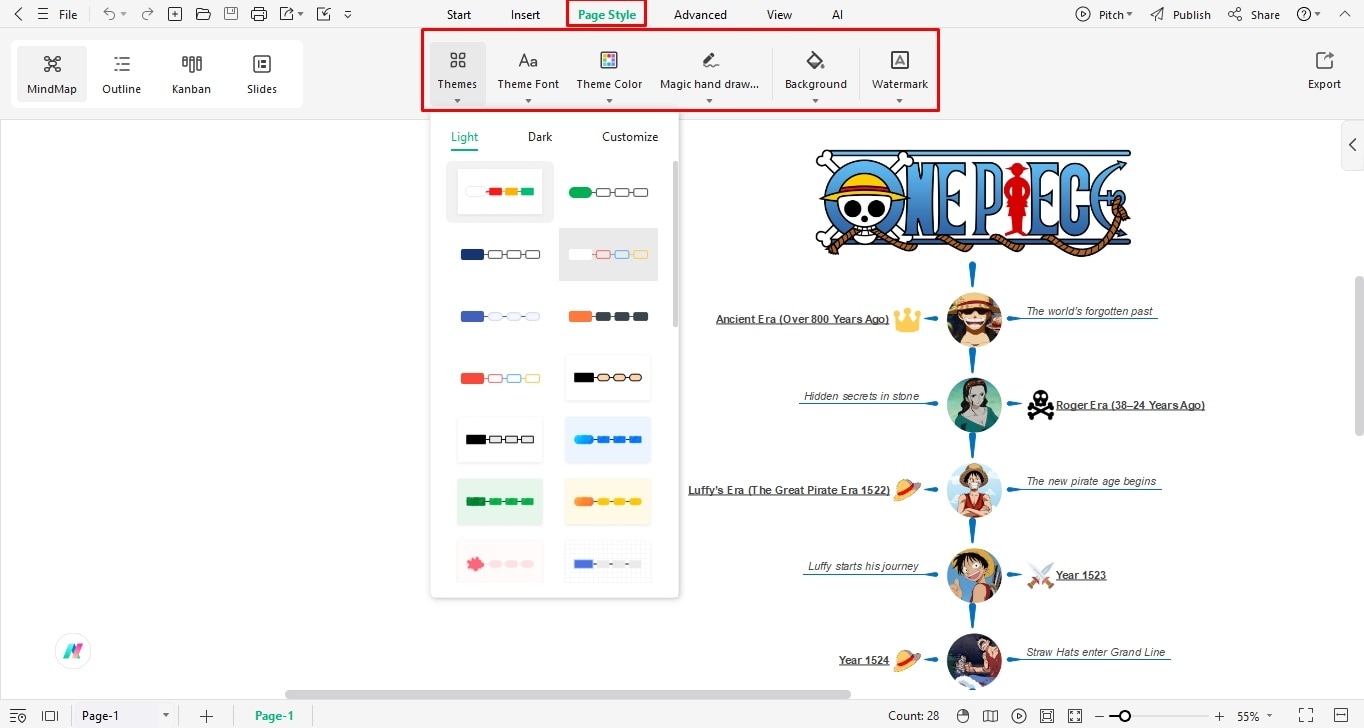Image resolution: width=1364 pixels, height=728 pixels.
Task: Select the green Page-1 tab
Action: pos(274,716)
